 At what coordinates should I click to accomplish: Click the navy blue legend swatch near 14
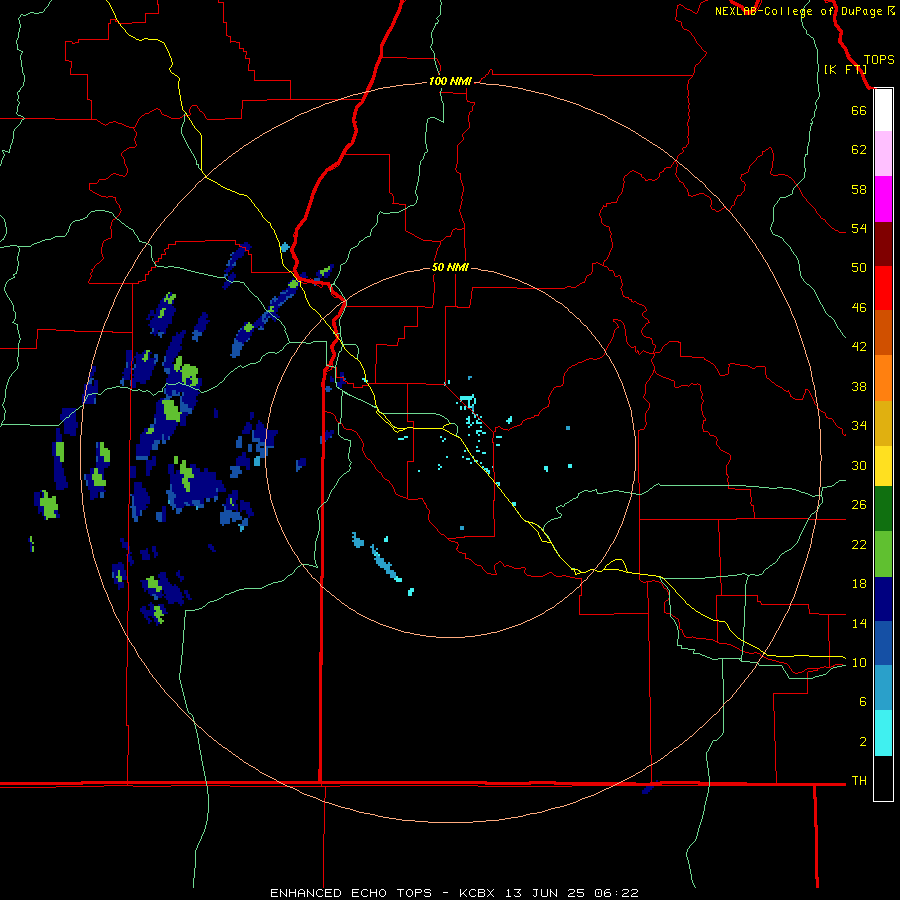[883, 599]
